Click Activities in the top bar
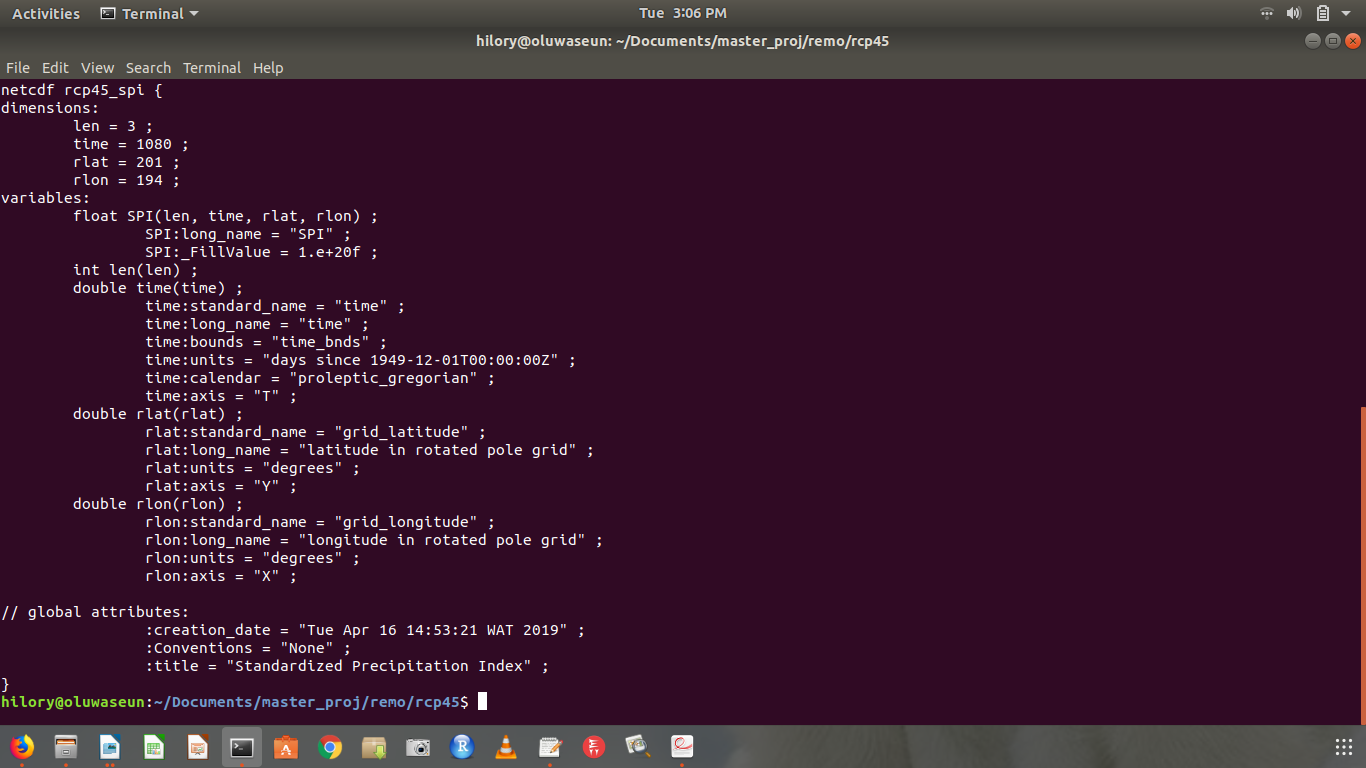The height and width of the screenshot is (768, 1366). [x=46, y=14]
